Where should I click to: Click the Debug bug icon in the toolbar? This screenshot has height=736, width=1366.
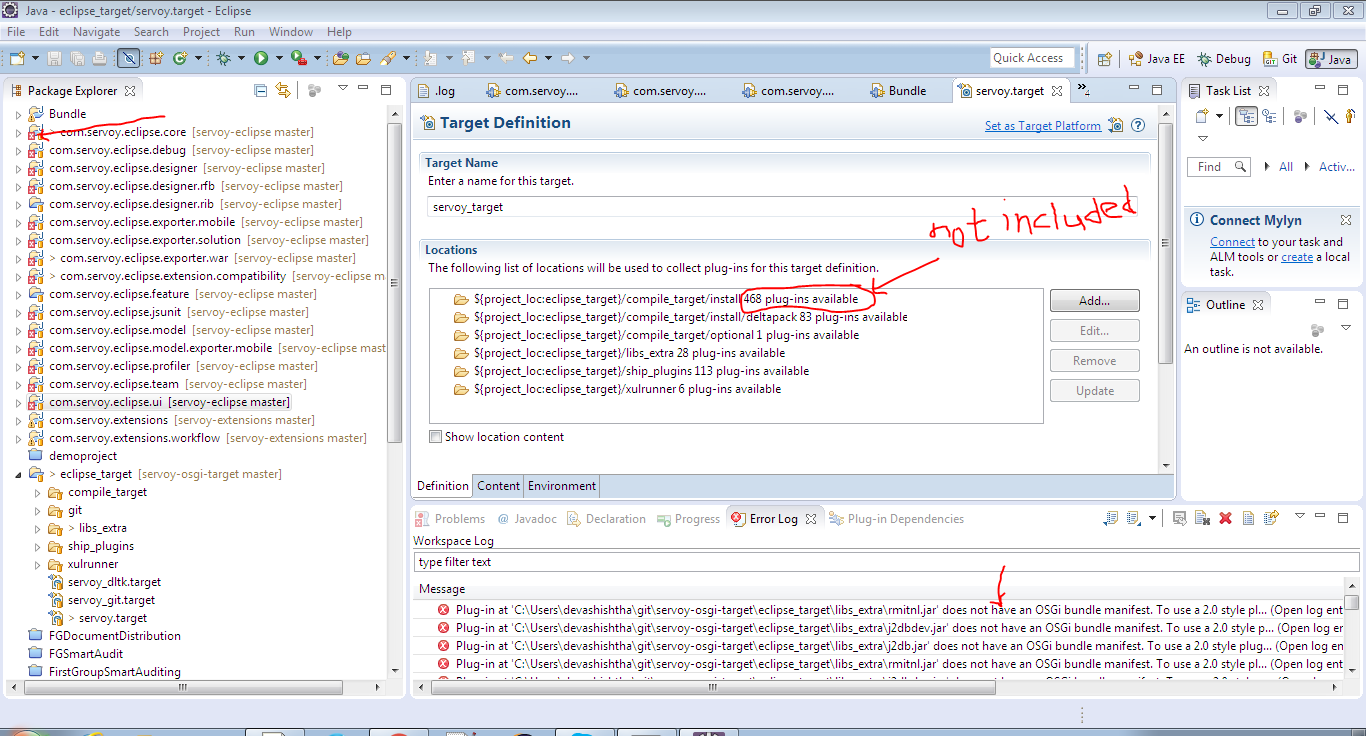(223, 58)
